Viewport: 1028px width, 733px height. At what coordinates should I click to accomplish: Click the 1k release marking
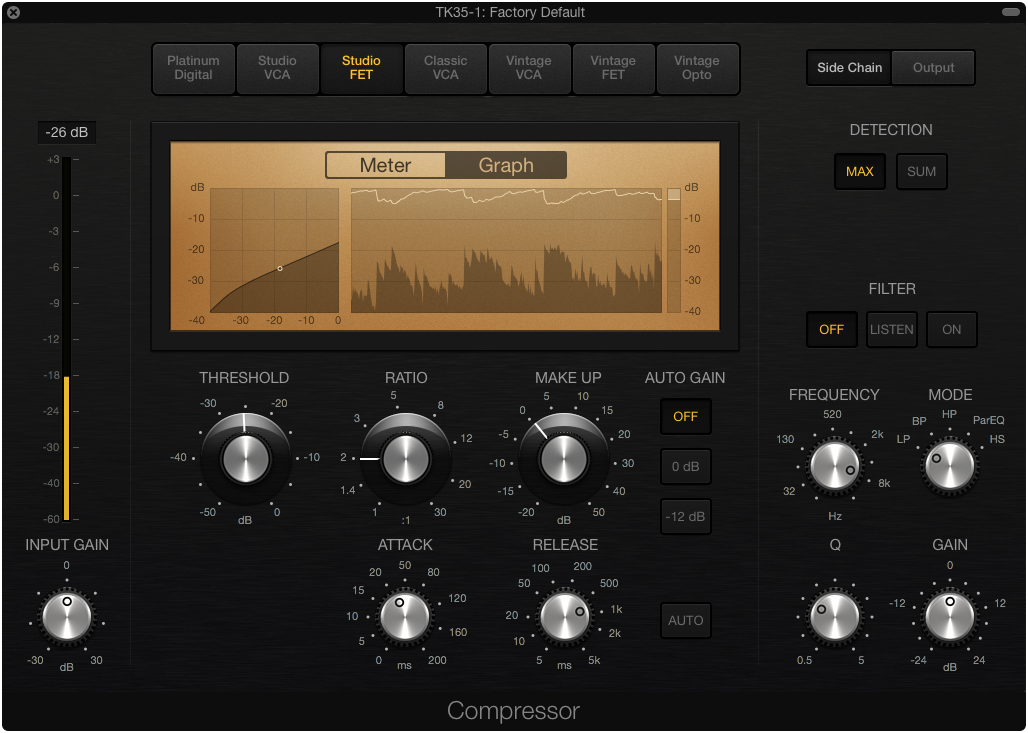click(x=617, y=609)
